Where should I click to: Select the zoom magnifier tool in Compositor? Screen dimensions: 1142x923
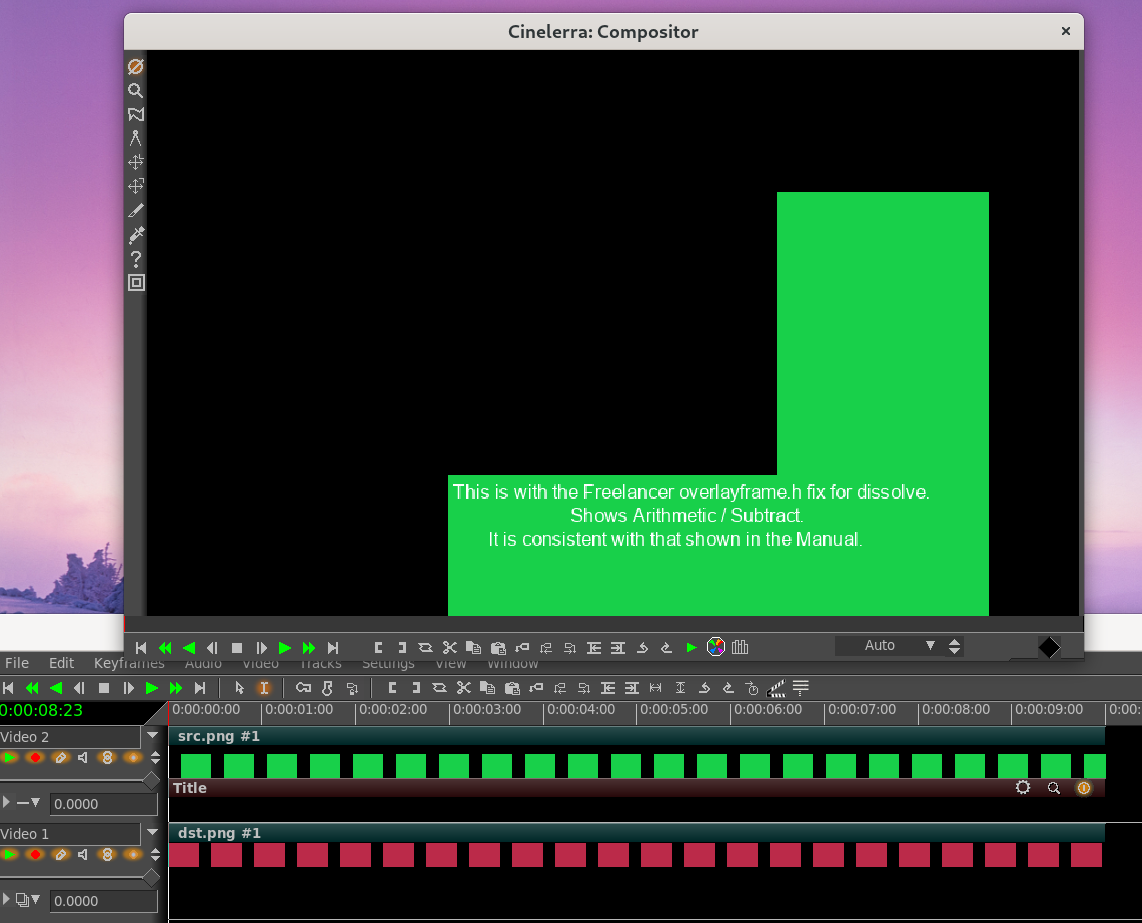click(136, 90)
